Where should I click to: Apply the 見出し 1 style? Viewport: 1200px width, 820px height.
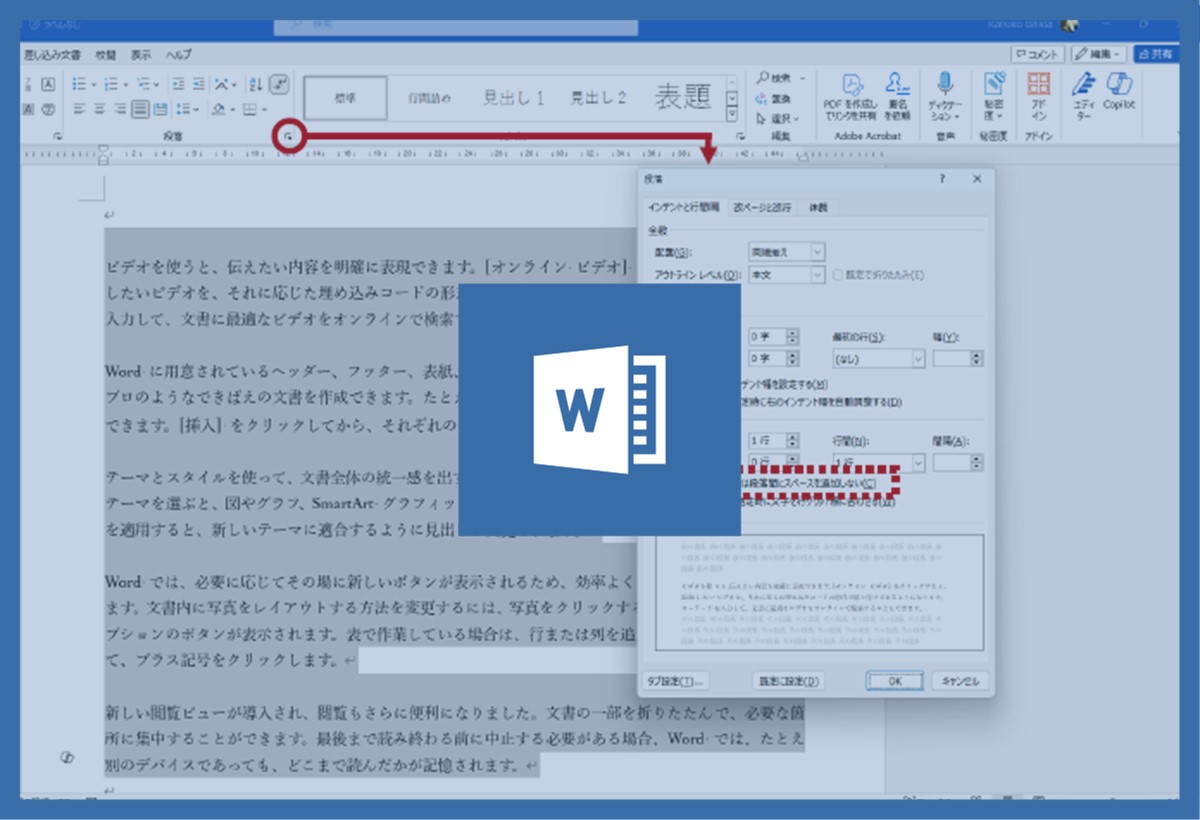513,98
